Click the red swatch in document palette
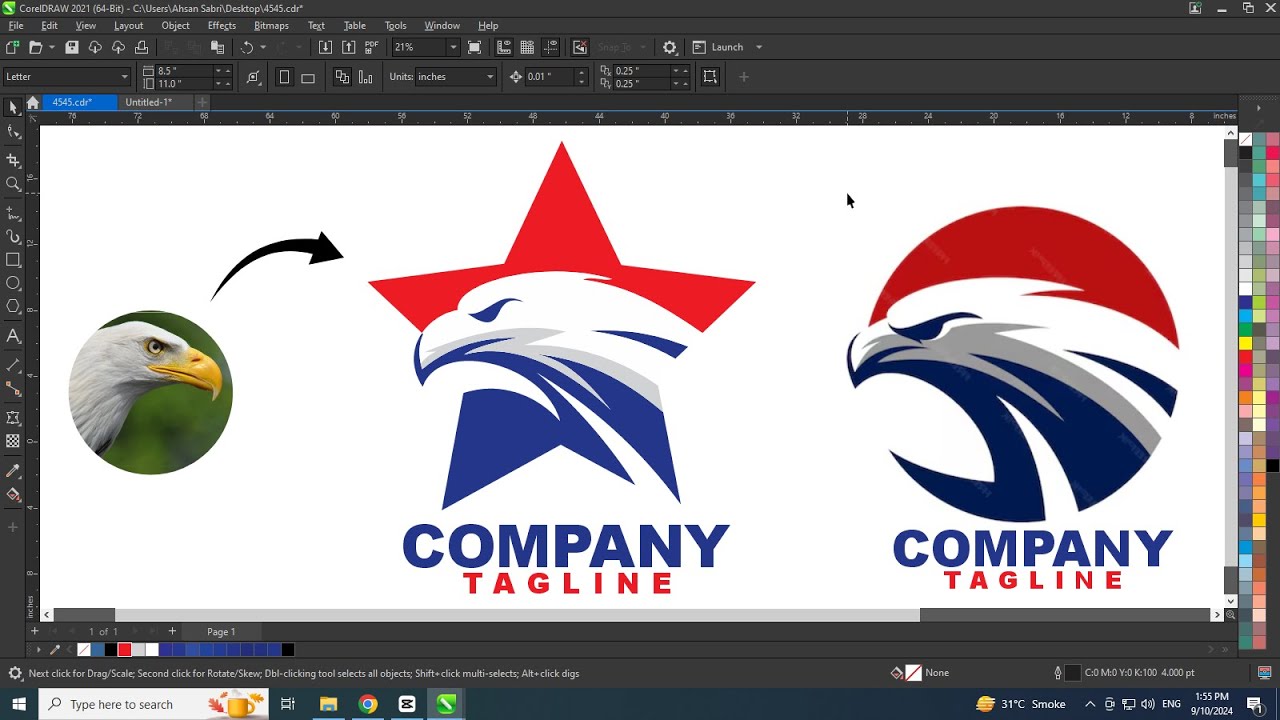This screenshot has height=720, width=1280. pos(124,650)
